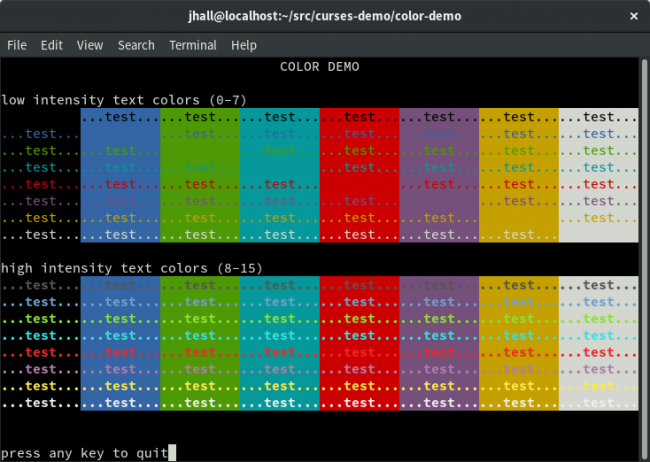This screenshot has height=462, width=650.
Task: Click the block cursor after the quit prompt
Action: [x=172, y=453]
